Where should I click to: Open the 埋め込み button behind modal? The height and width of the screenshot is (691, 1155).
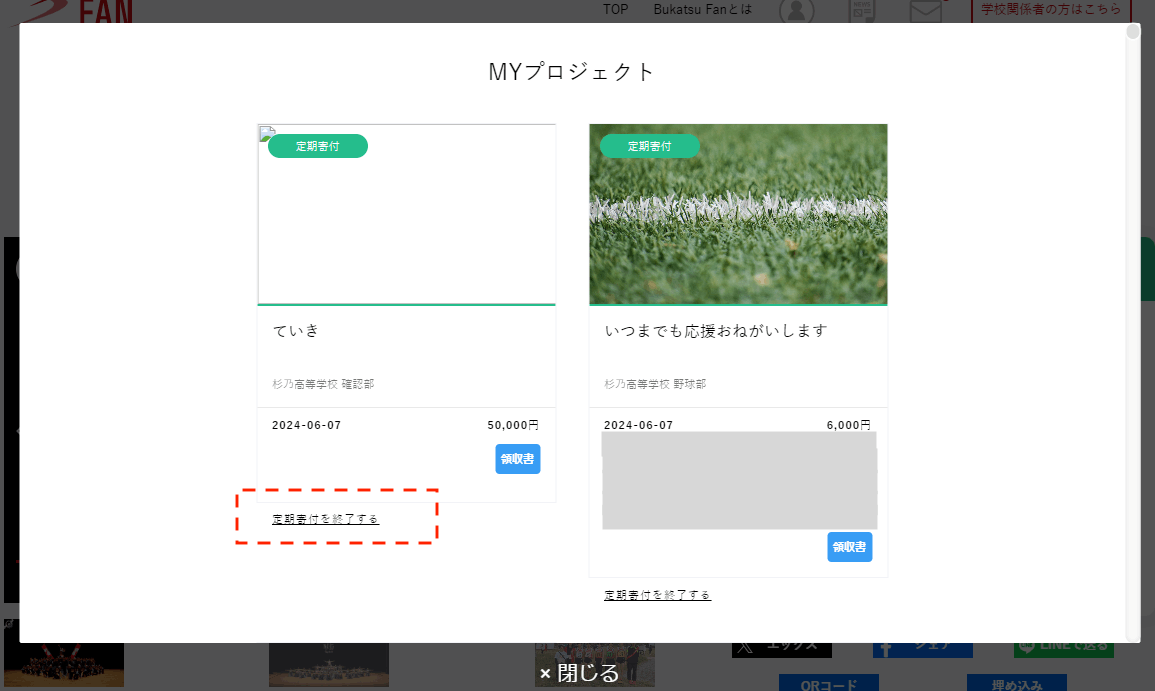tap(1017, 683)
